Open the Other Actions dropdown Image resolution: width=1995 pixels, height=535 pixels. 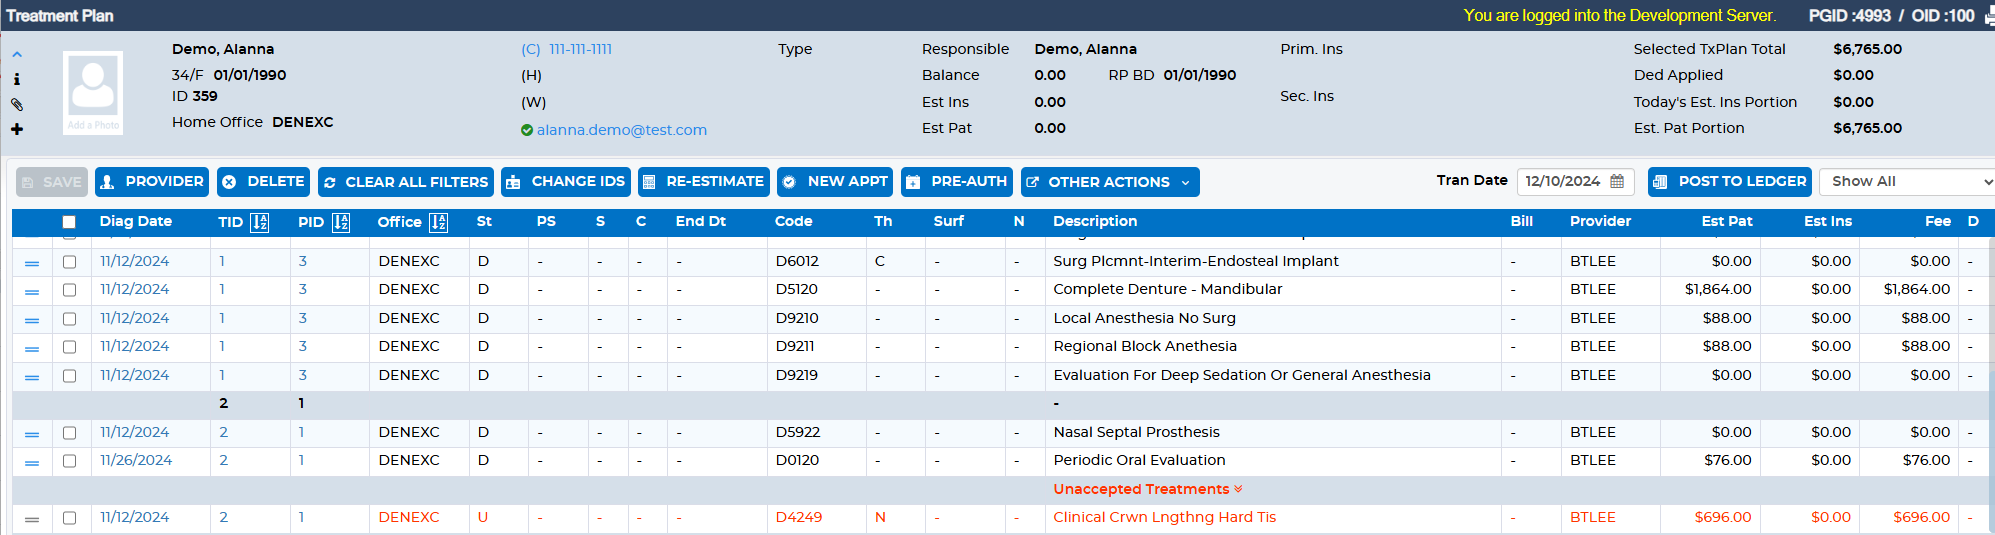click(1110, 182)
